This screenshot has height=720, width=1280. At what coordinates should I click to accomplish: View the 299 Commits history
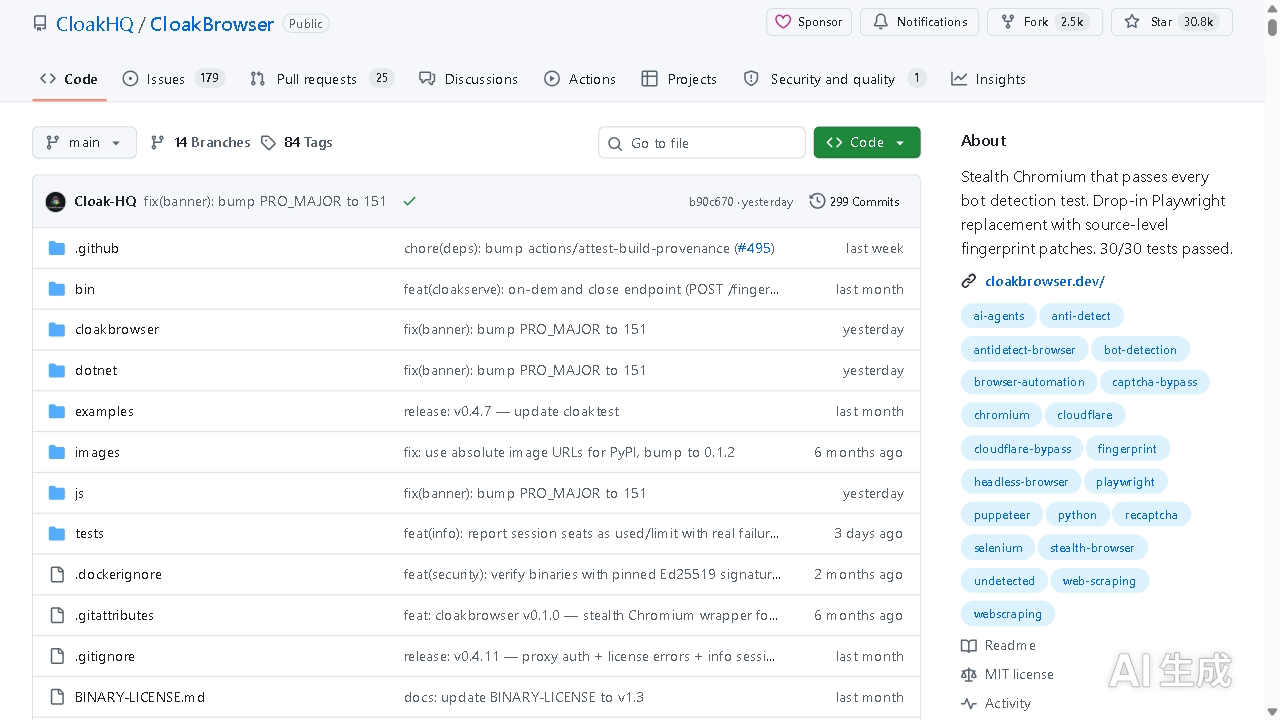(x=855, y=201)
